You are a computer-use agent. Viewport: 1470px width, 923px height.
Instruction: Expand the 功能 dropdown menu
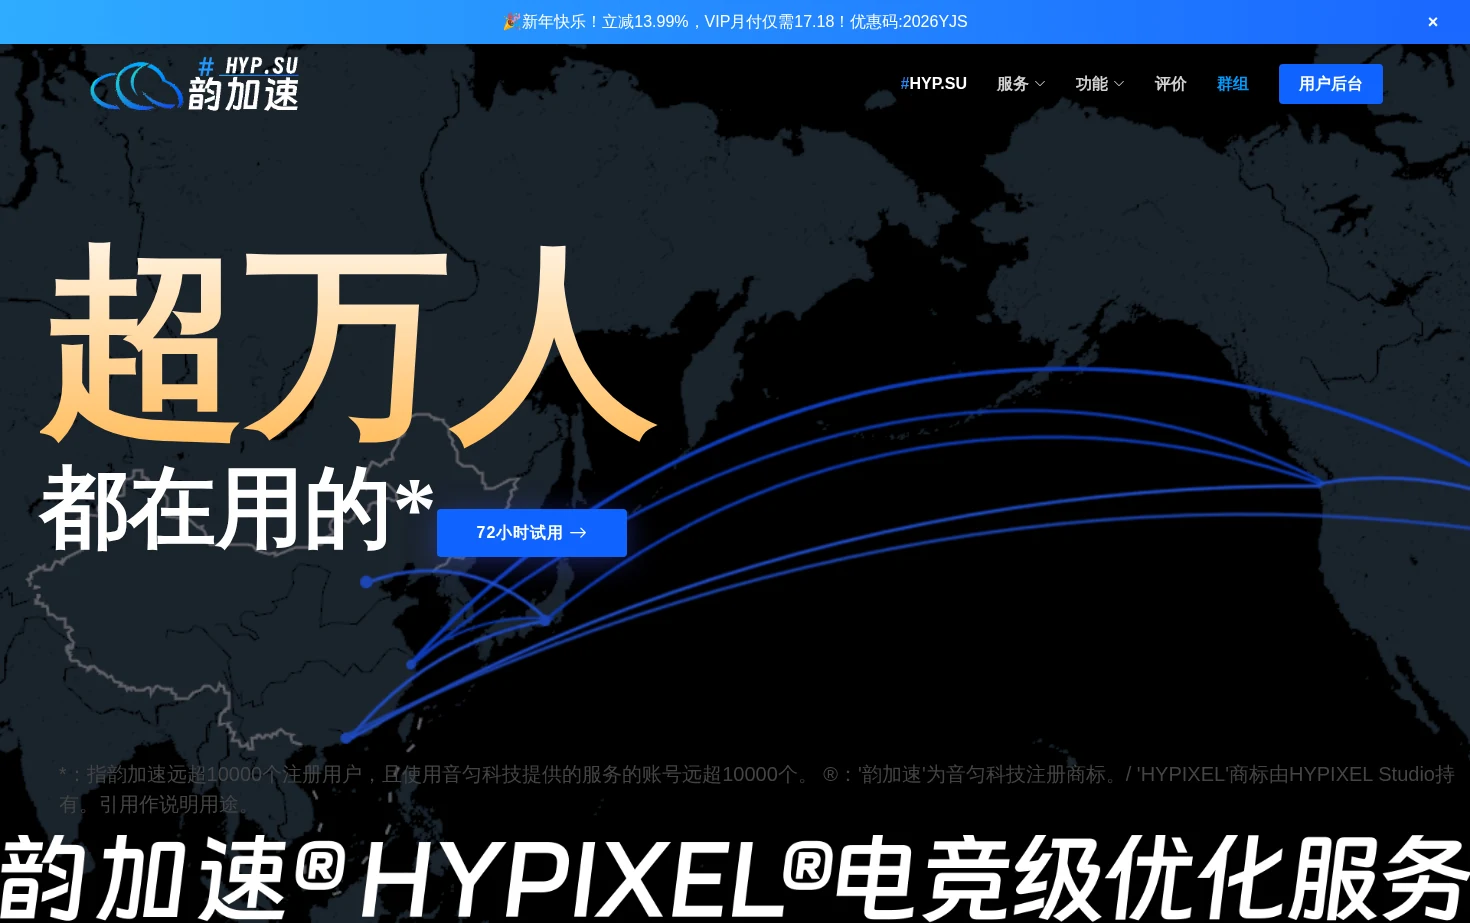(x=1100, y=84)
